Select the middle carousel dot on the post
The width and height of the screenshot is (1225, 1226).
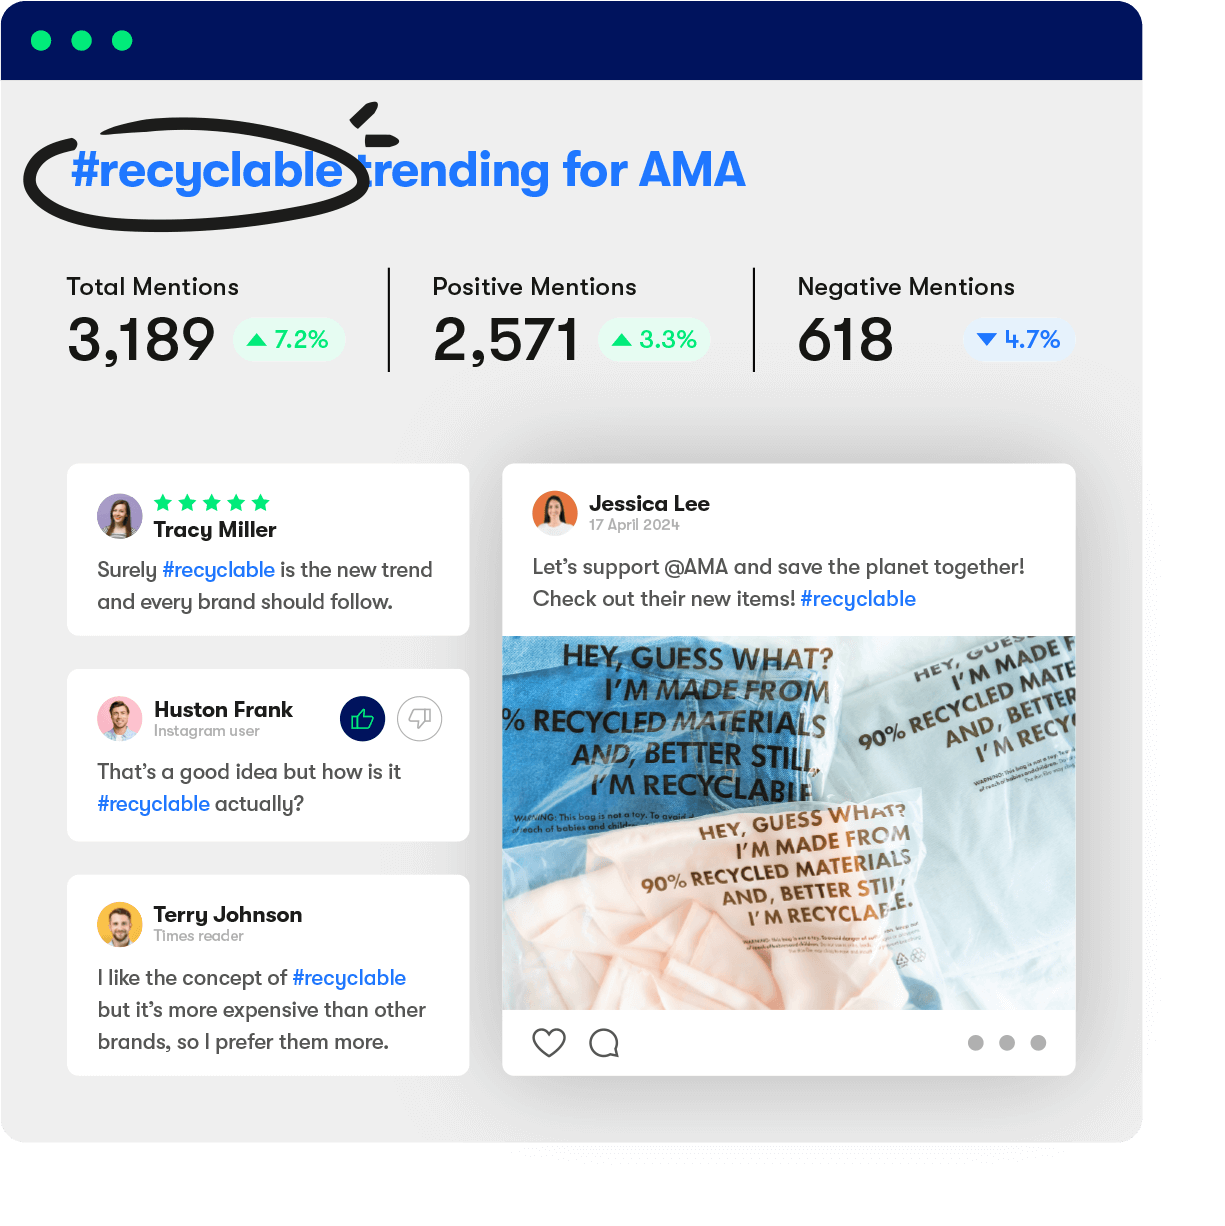[1007, 1043]
